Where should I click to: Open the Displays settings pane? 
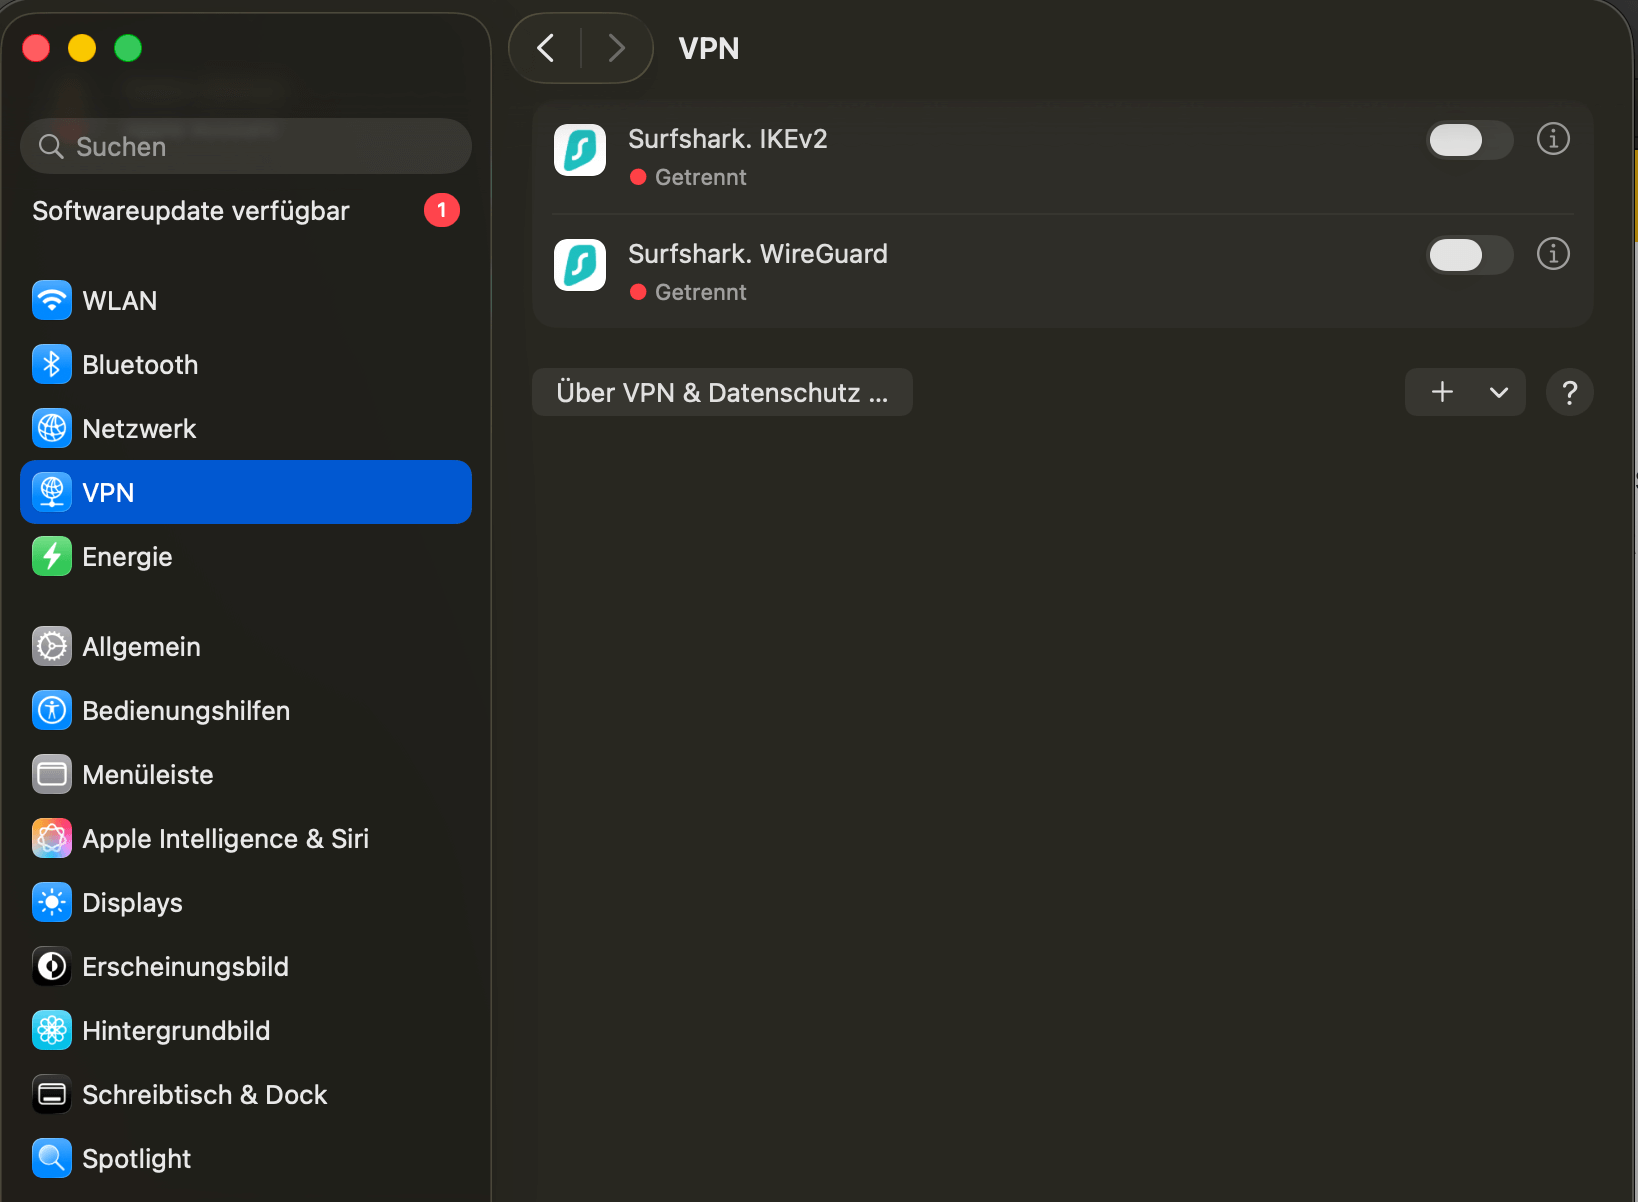pyautogui.click(x=132, y=903)
